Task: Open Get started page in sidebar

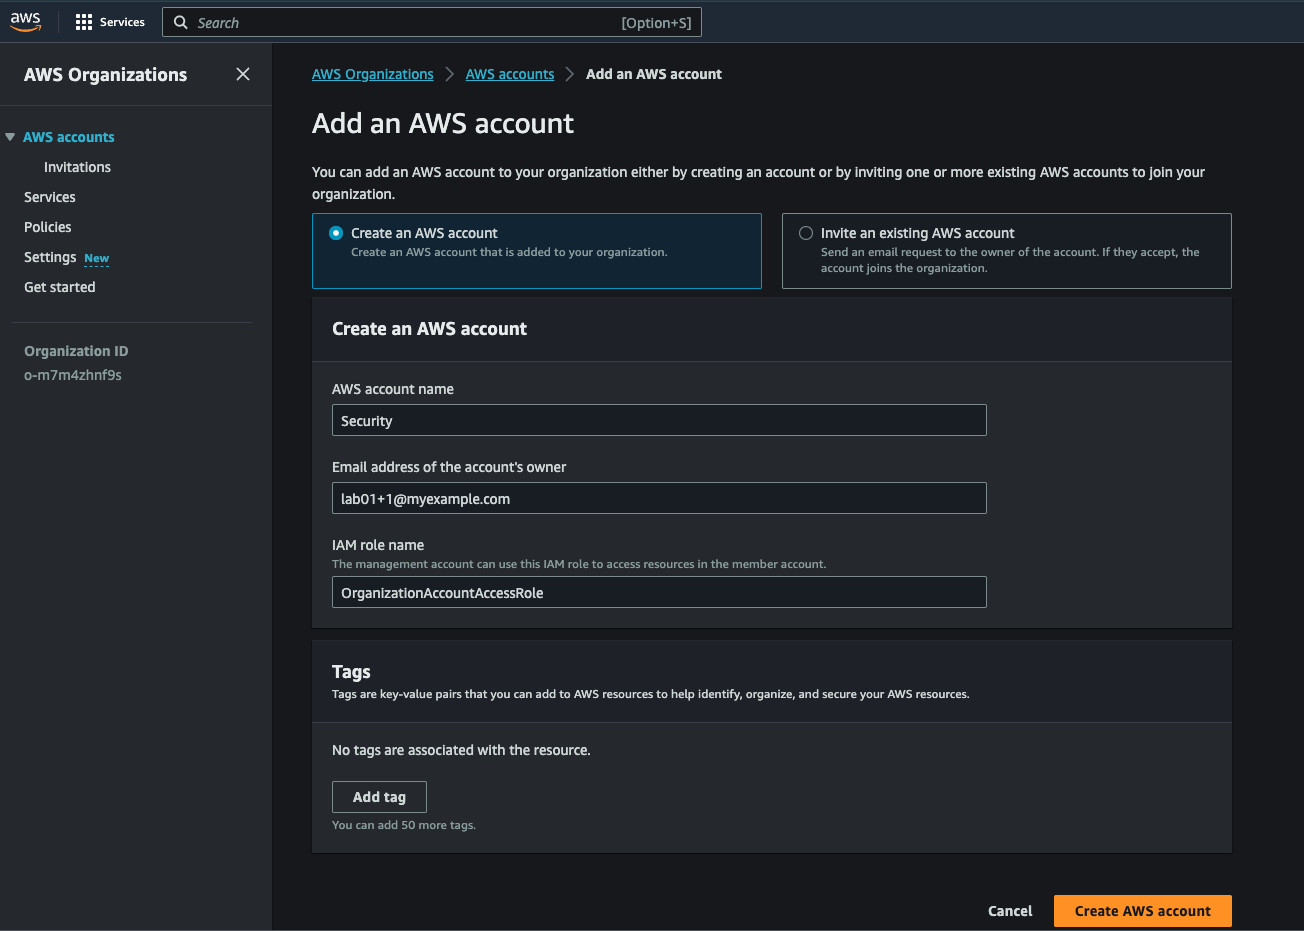Action: (60, 287)
